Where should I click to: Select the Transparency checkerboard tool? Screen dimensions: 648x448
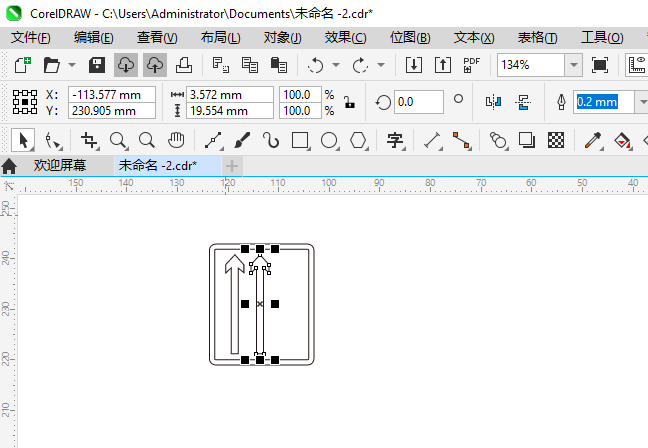556,141
